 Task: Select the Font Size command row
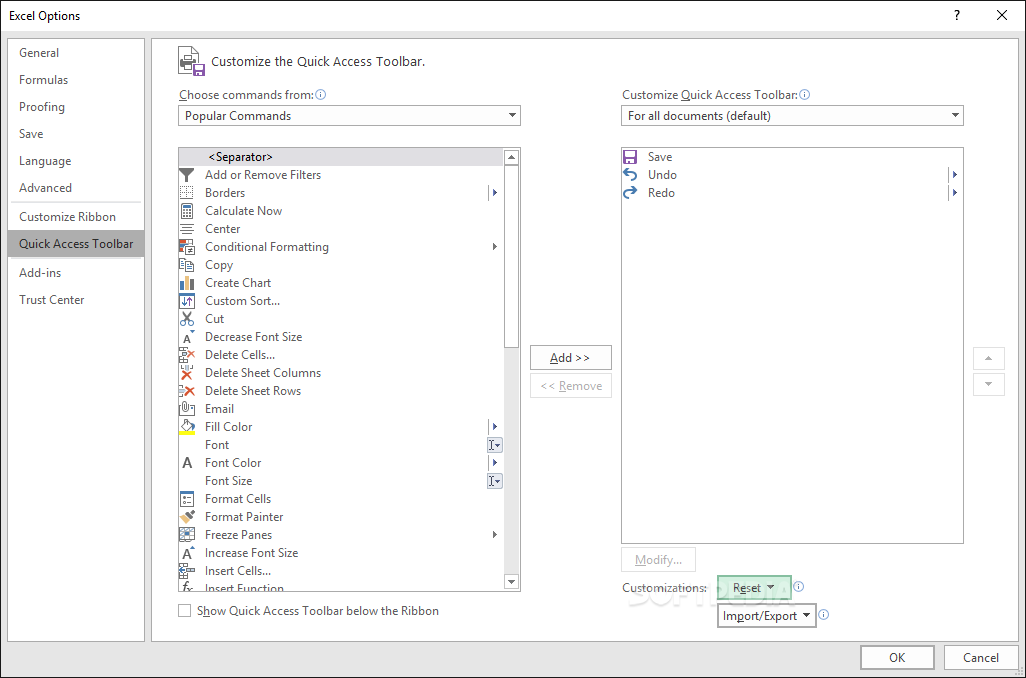point(341,481)
